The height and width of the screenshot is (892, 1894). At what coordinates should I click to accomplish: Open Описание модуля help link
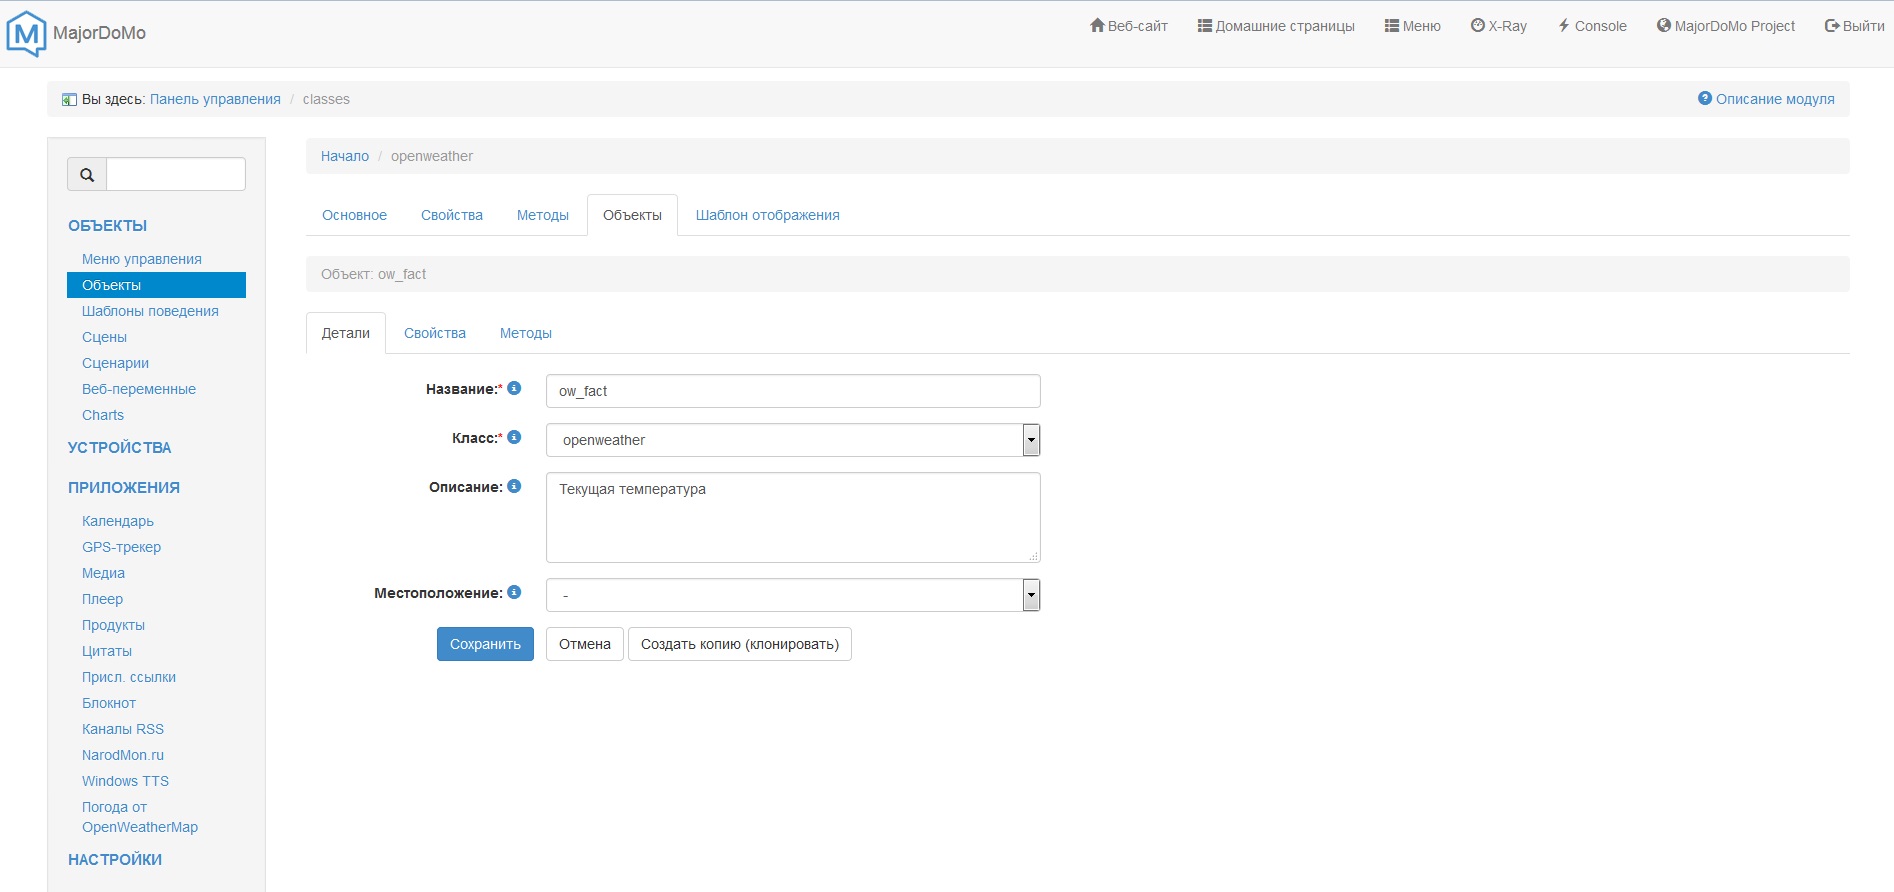[x=1766, y=99]
